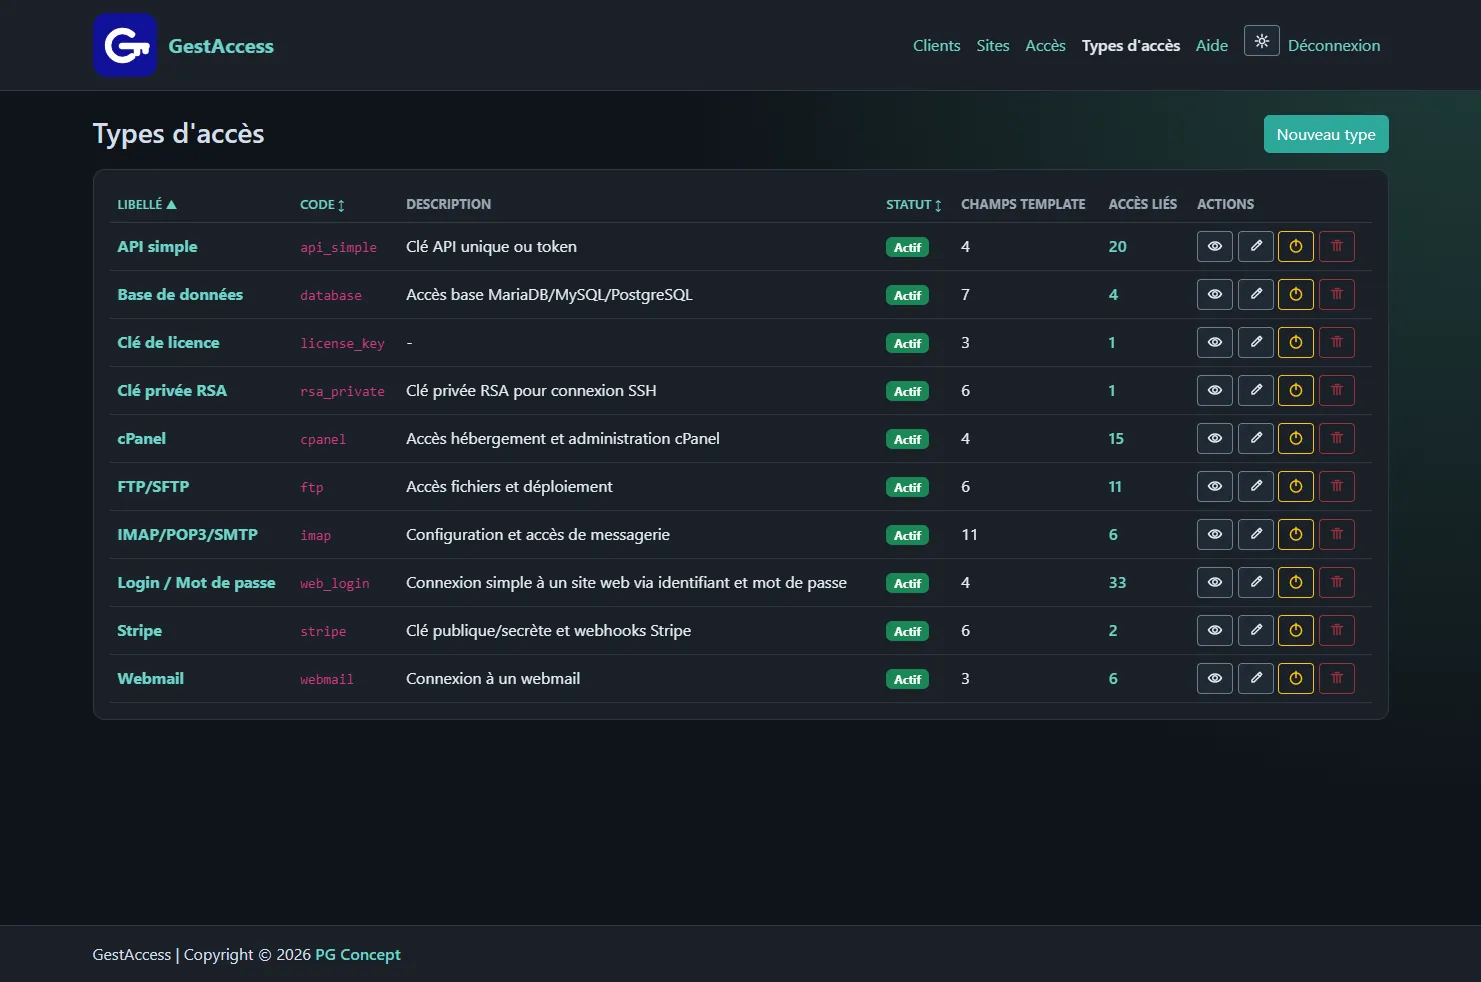Edit the IMAP/POP3/SMTP type

tap(1256, 534)
